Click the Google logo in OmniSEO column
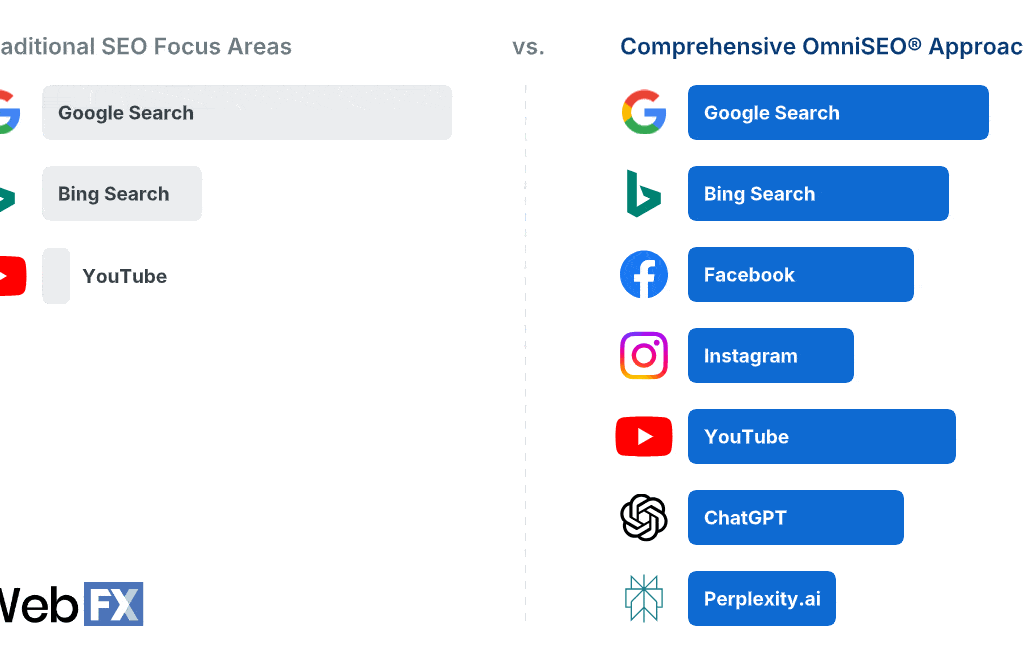1024x672 pixels. click(x=644, y=112)
